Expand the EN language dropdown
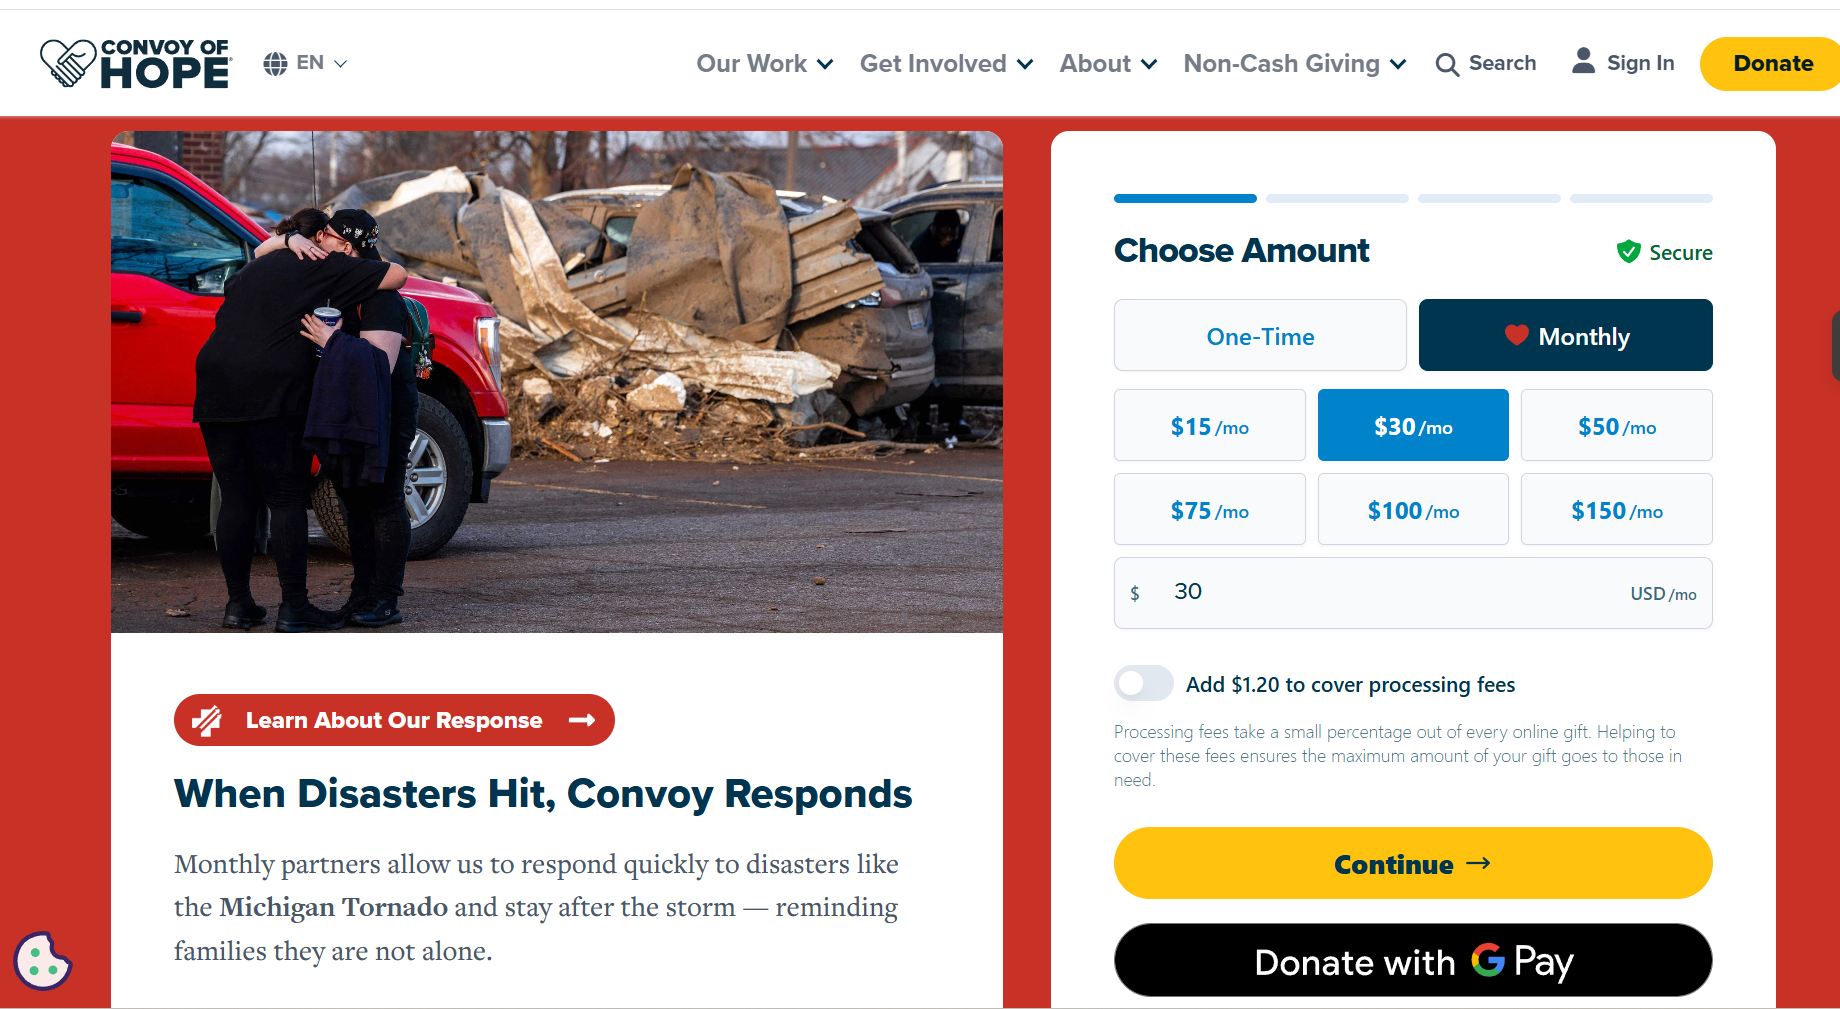 pos(322,63)
